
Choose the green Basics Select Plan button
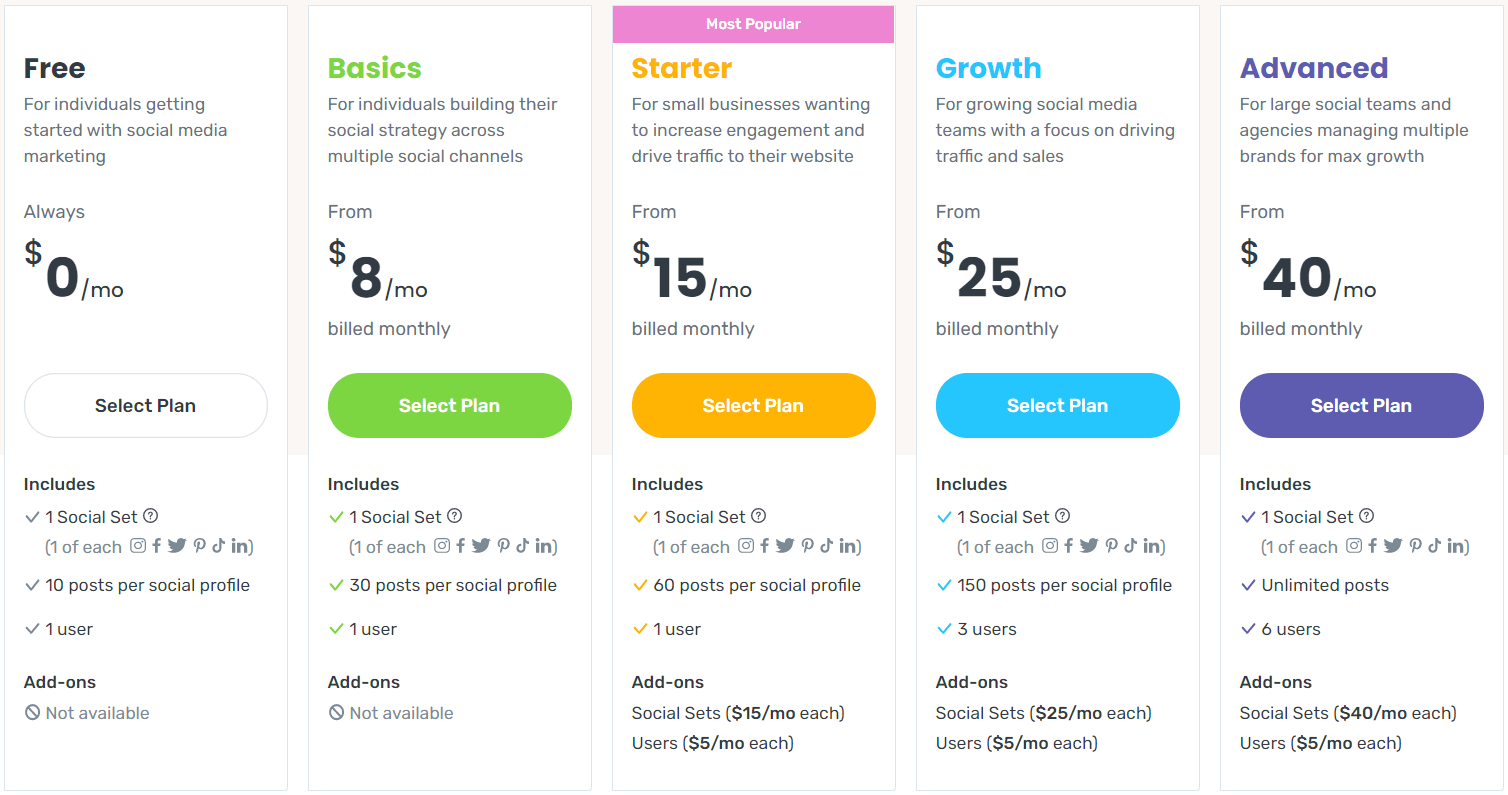[x=450, y=405]
